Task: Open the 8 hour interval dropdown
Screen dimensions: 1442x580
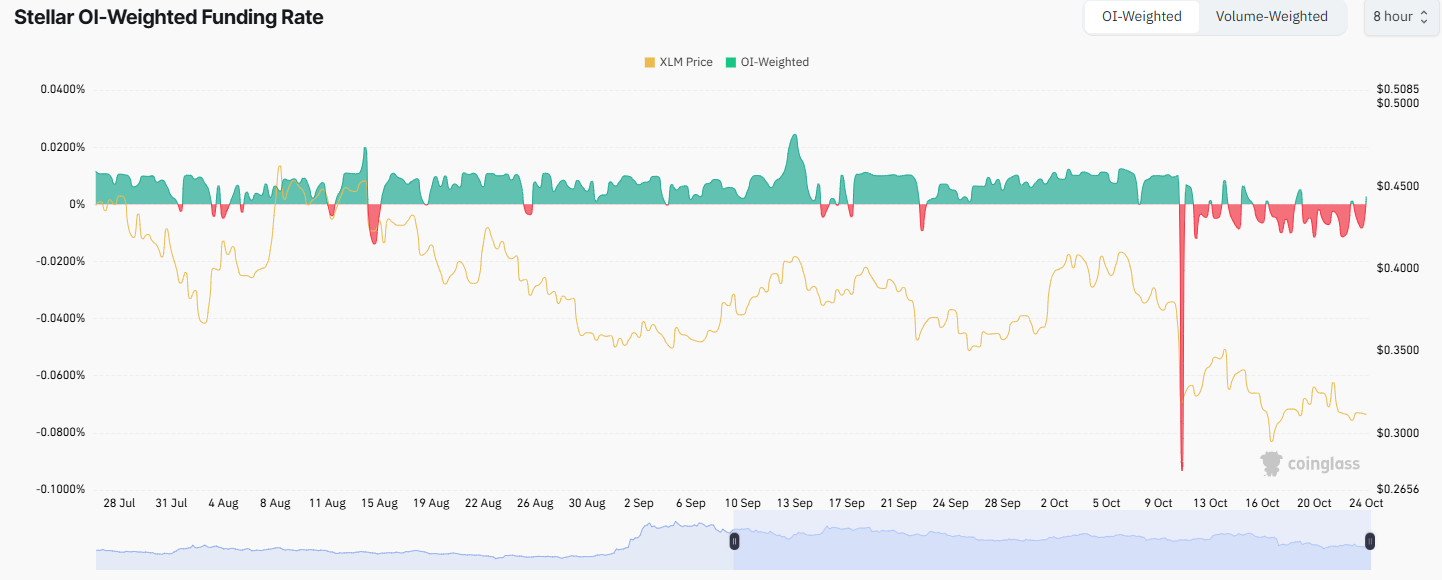Action: click(1400, 17)
